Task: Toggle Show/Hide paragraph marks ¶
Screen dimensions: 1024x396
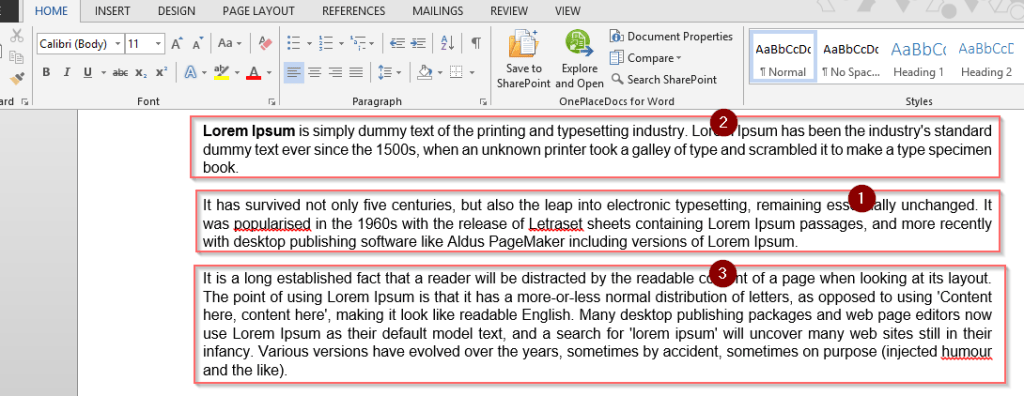Action: point(476,44)
